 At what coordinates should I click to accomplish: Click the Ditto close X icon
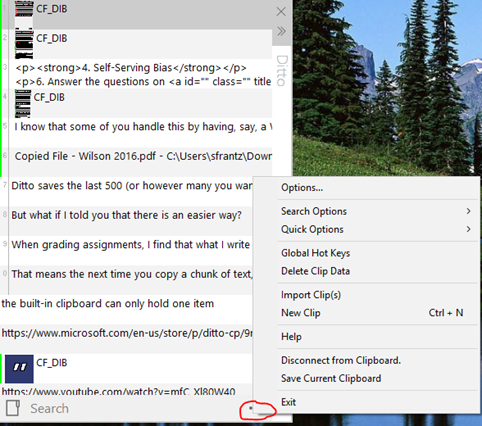click(x=281, y=12)
